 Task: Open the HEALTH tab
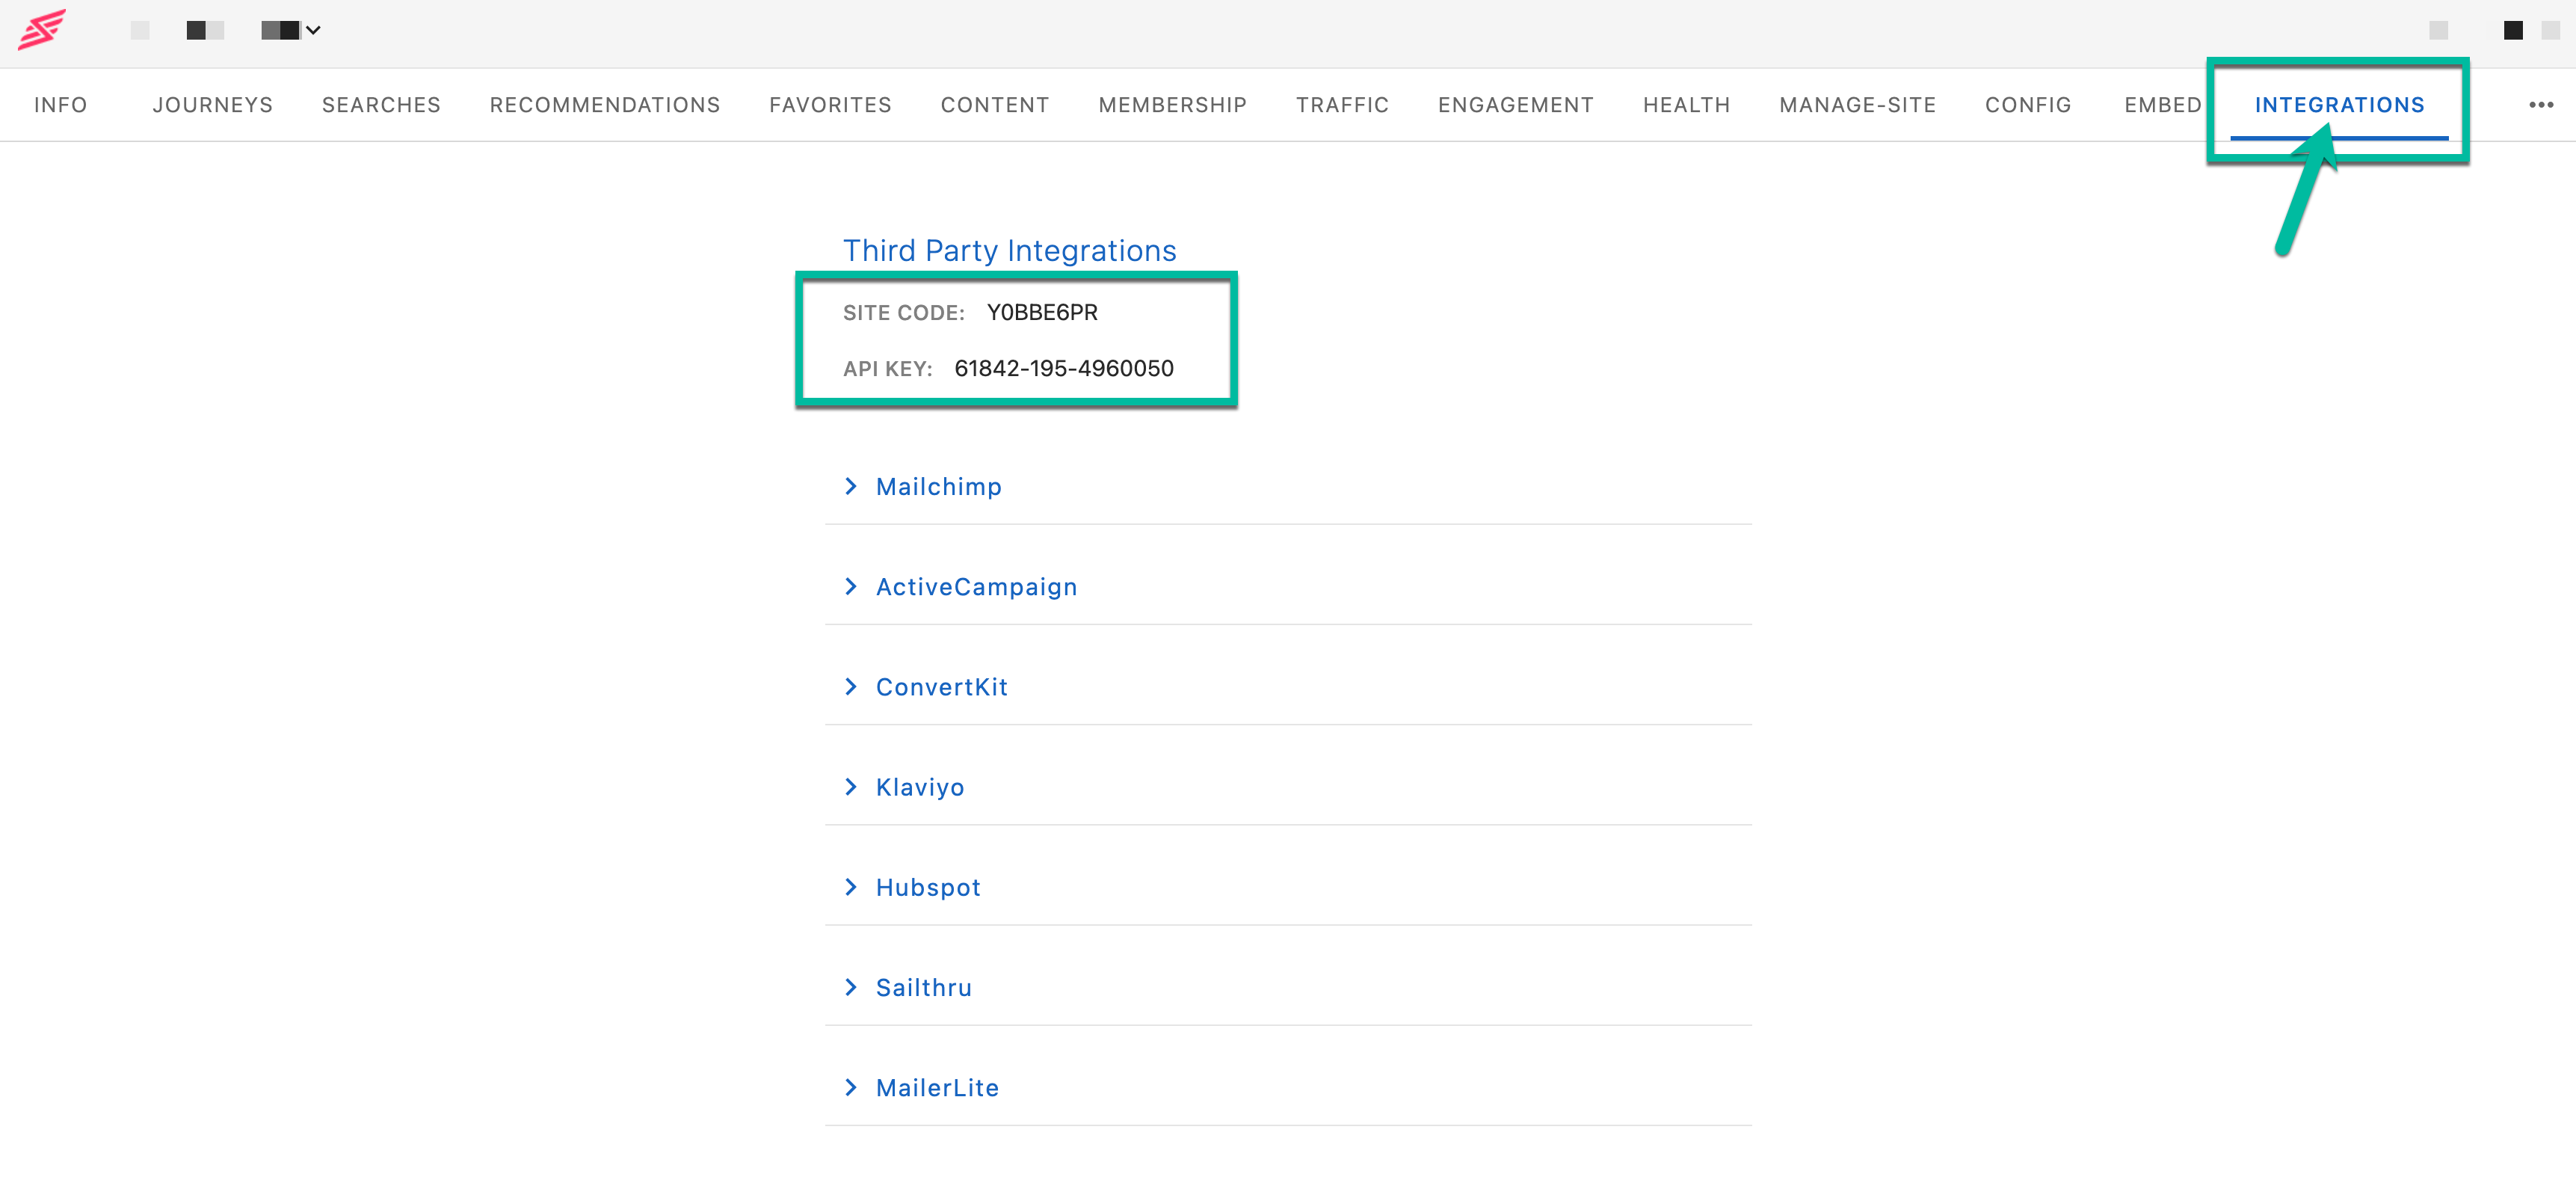(1686, 105)
